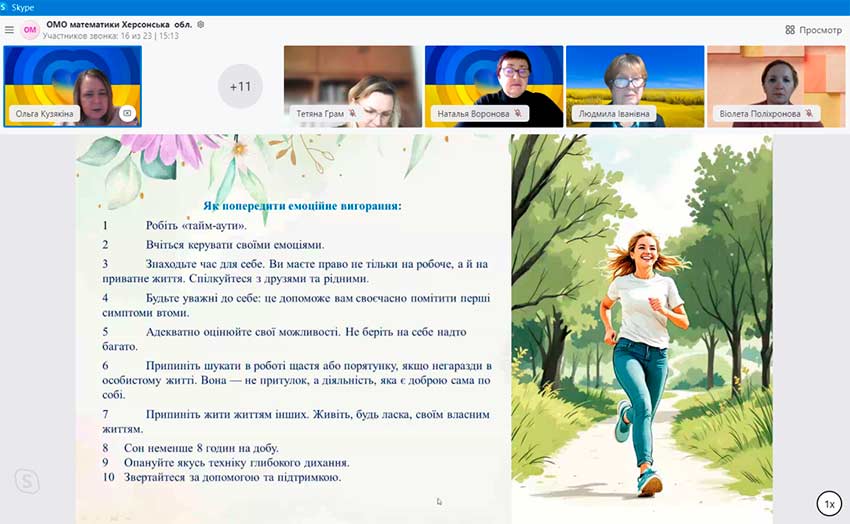Click the participants count and call timer text
This screenshot has height=524, width=850.
tap(110, 36)
